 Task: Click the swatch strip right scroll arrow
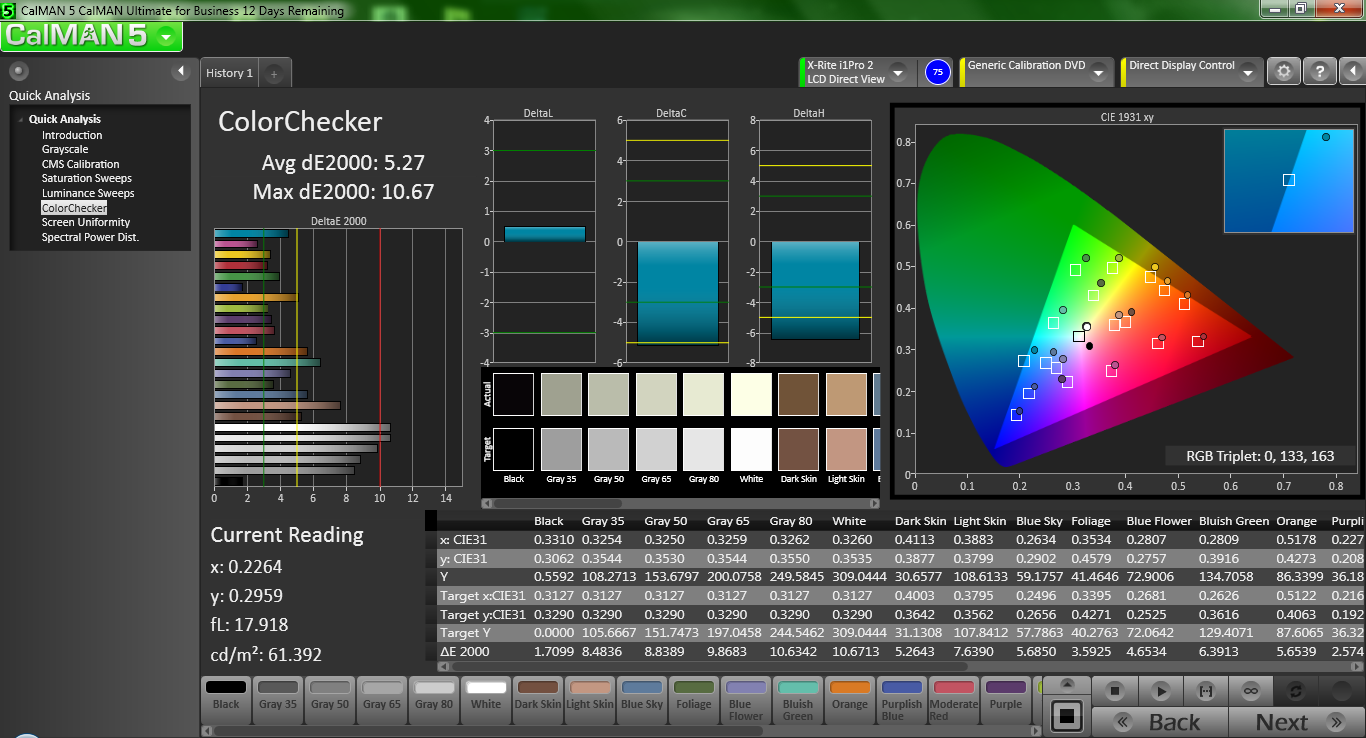(x=1037, y=730)
